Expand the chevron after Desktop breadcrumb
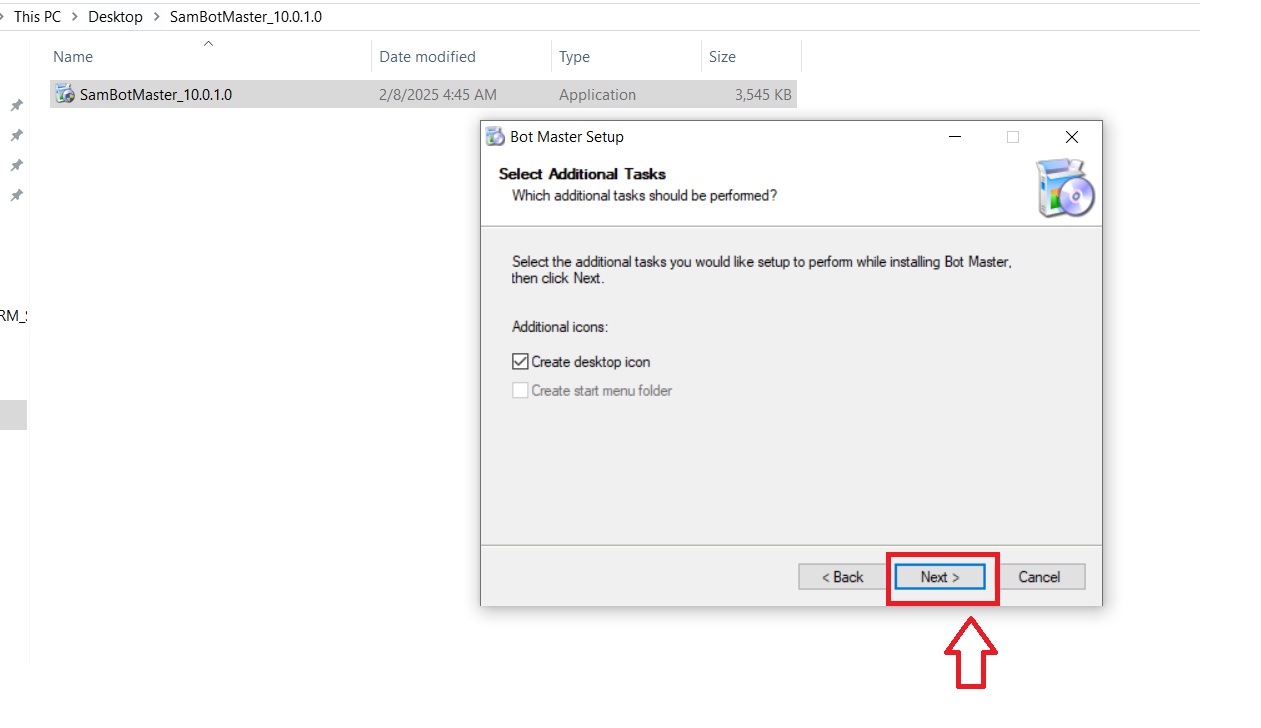Viewport: 1261px width, 728px height. tap(157, 17)
